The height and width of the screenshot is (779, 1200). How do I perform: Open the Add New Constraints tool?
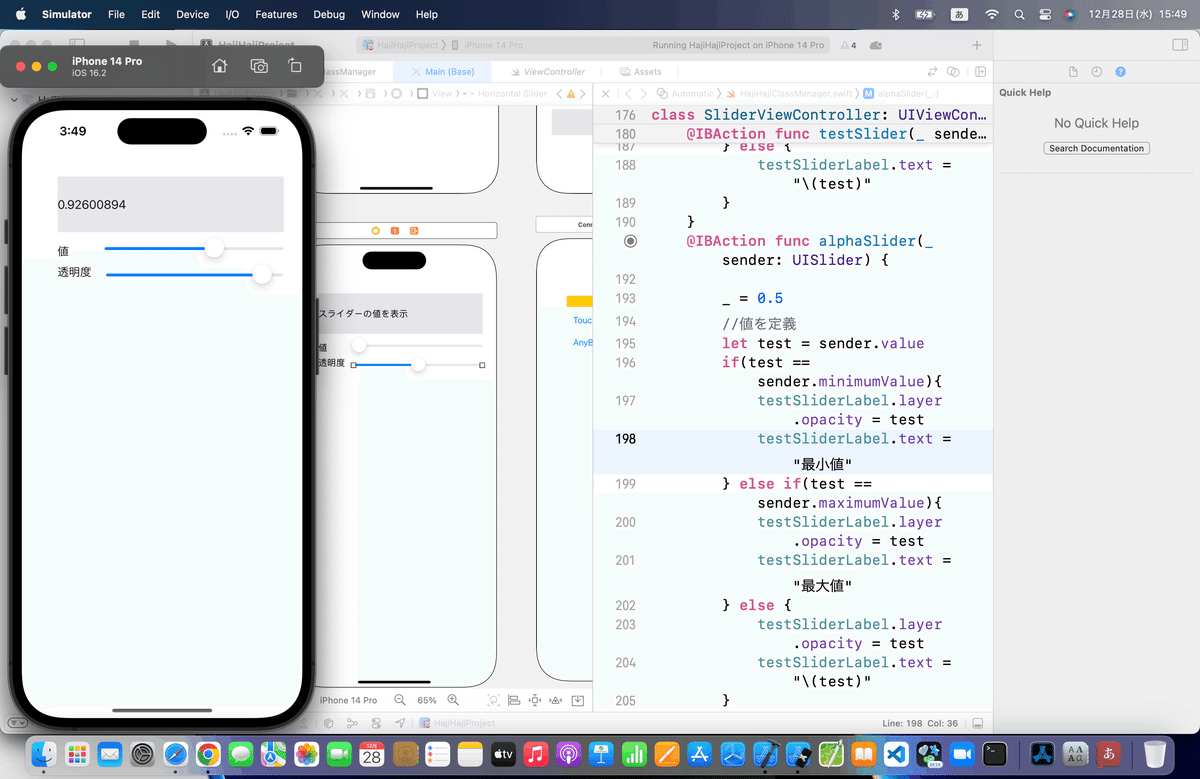coord(535,700)
